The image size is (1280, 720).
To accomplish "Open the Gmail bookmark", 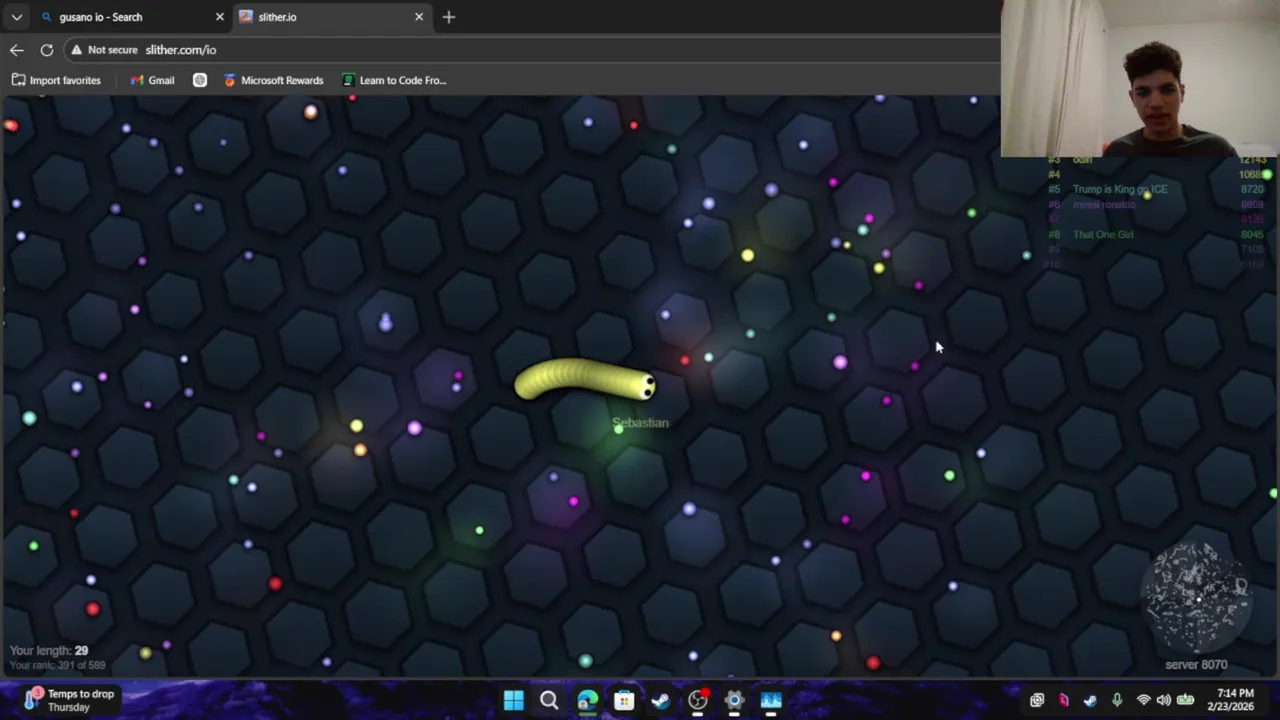I will coord(152,80).
